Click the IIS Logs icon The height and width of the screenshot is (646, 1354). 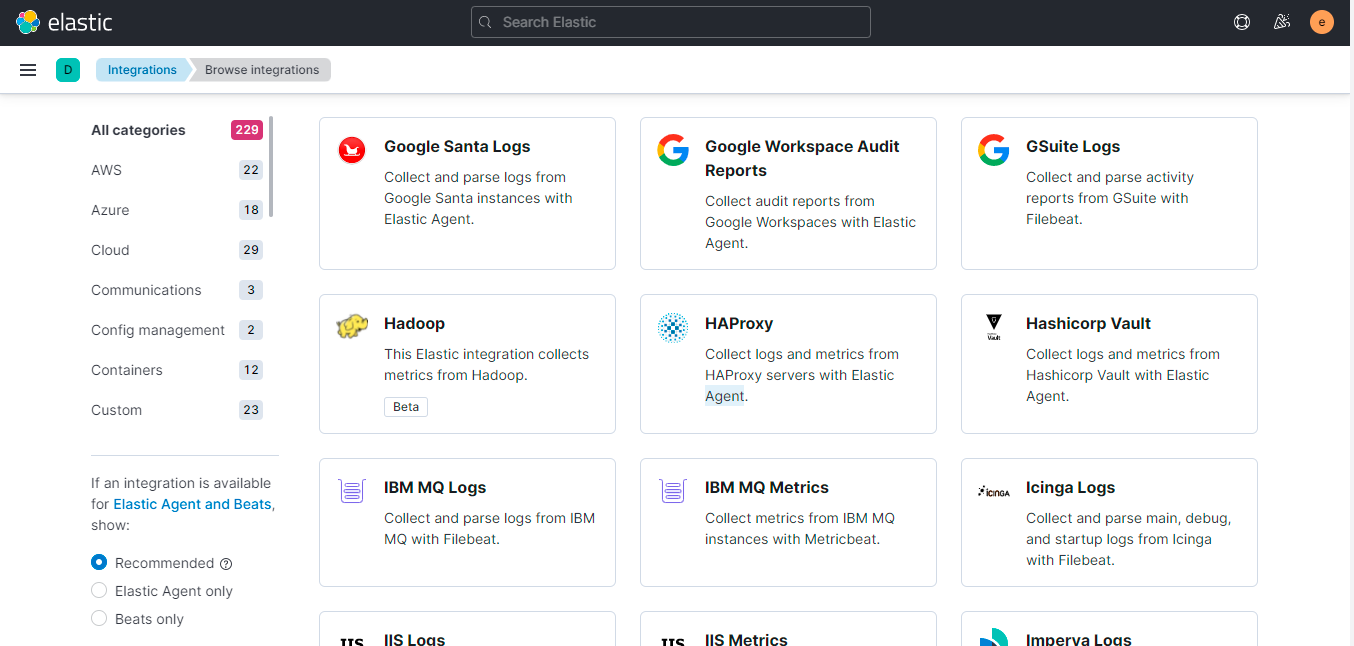point(352,640)
